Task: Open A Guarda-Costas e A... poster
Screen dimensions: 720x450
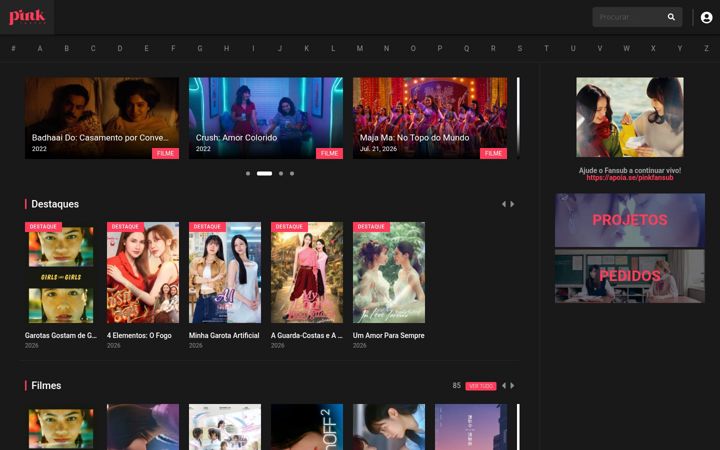Action: point(307,273)
